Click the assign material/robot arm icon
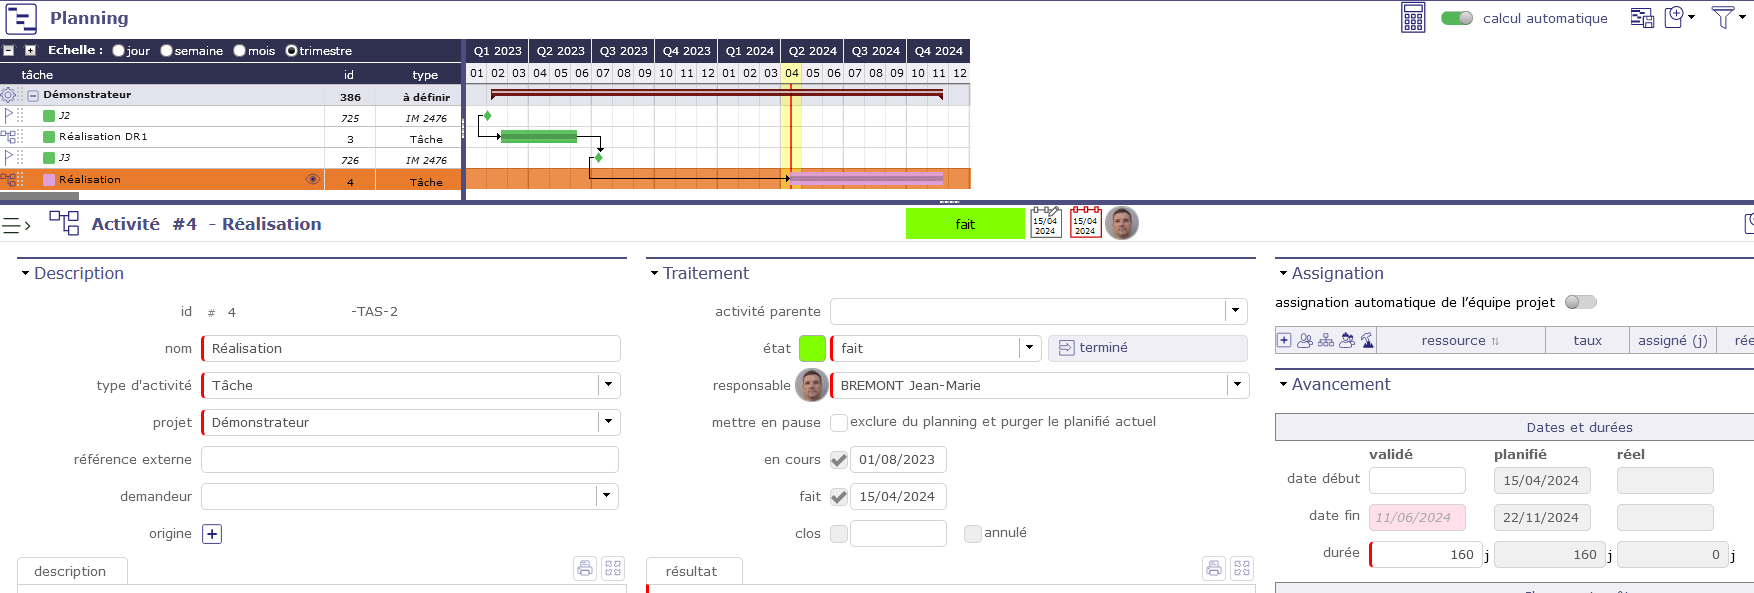Viewport: 1754px width, 593px height. 1367,341
